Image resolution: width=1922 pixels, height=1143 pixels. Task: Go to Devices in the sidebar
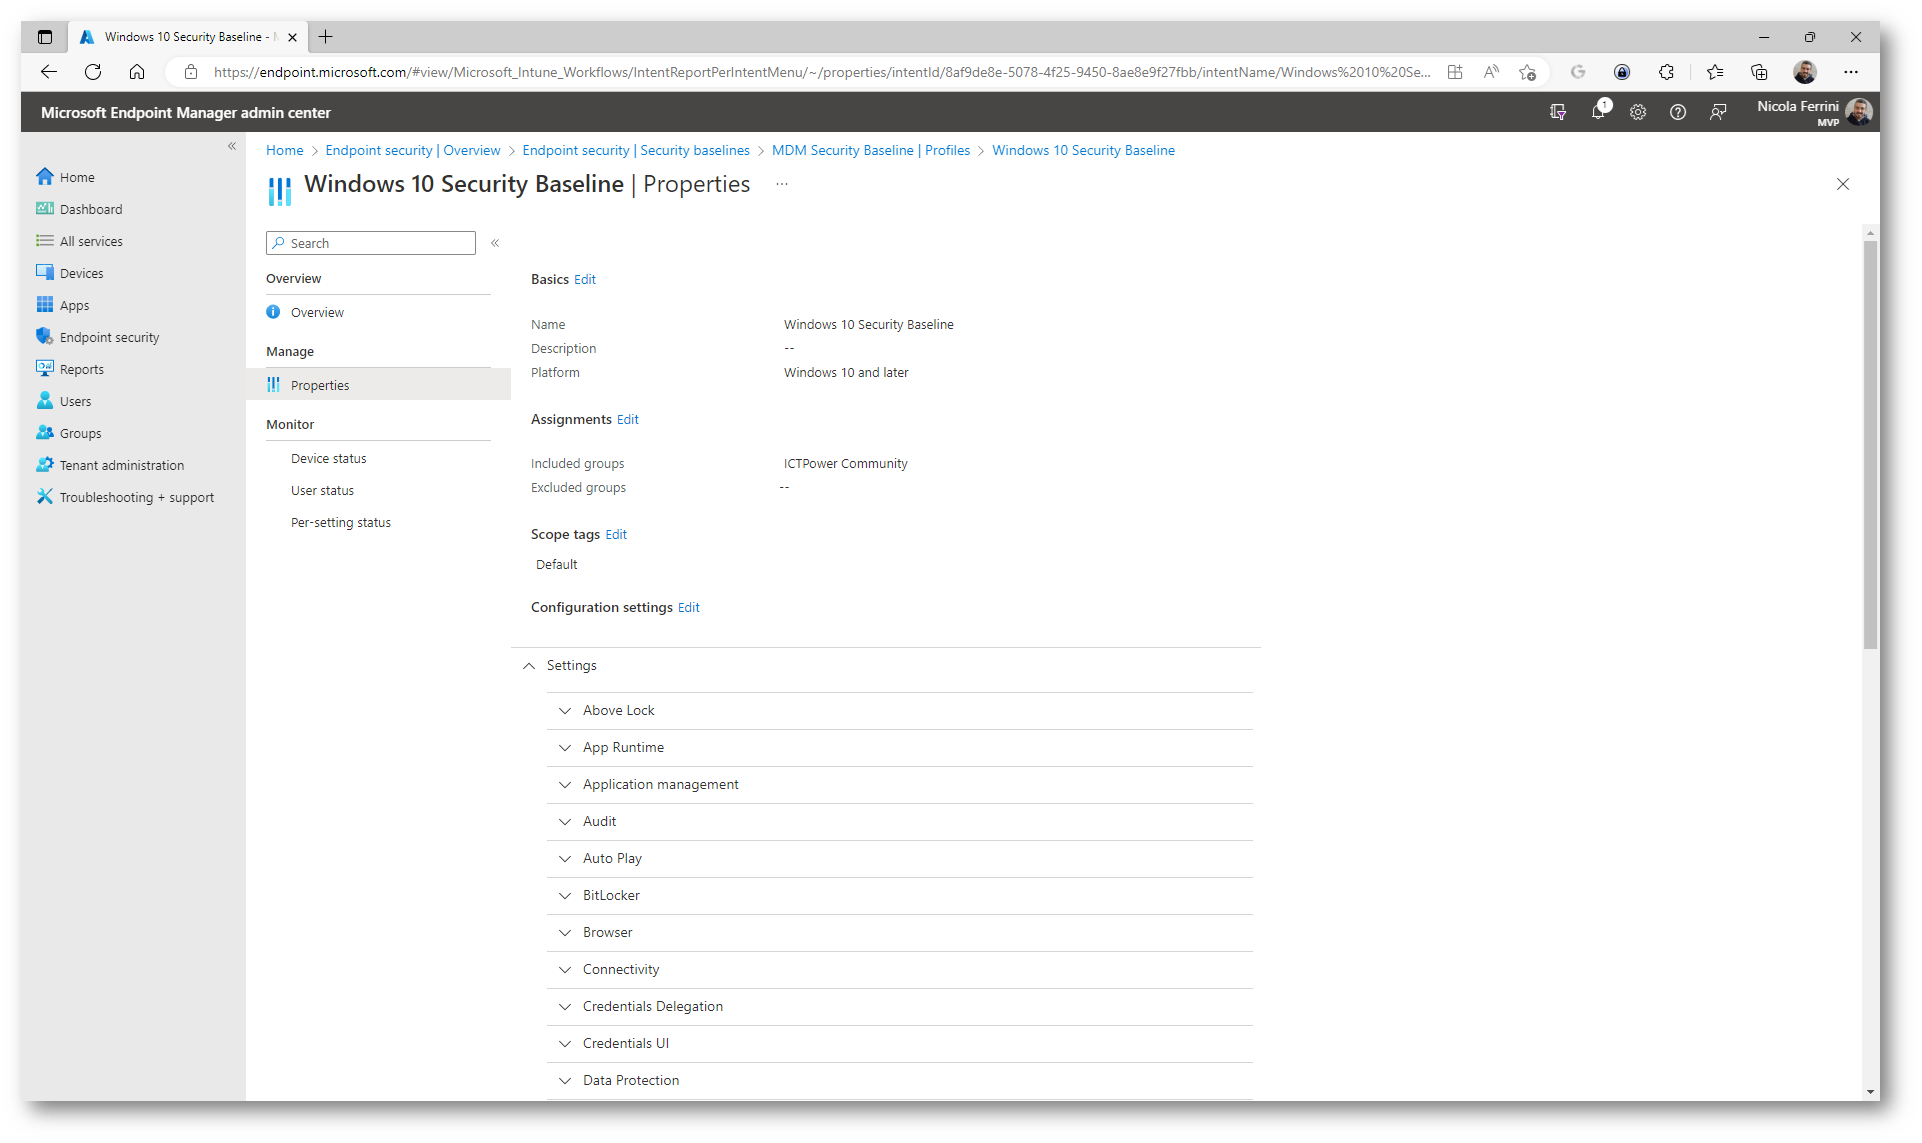81,273
